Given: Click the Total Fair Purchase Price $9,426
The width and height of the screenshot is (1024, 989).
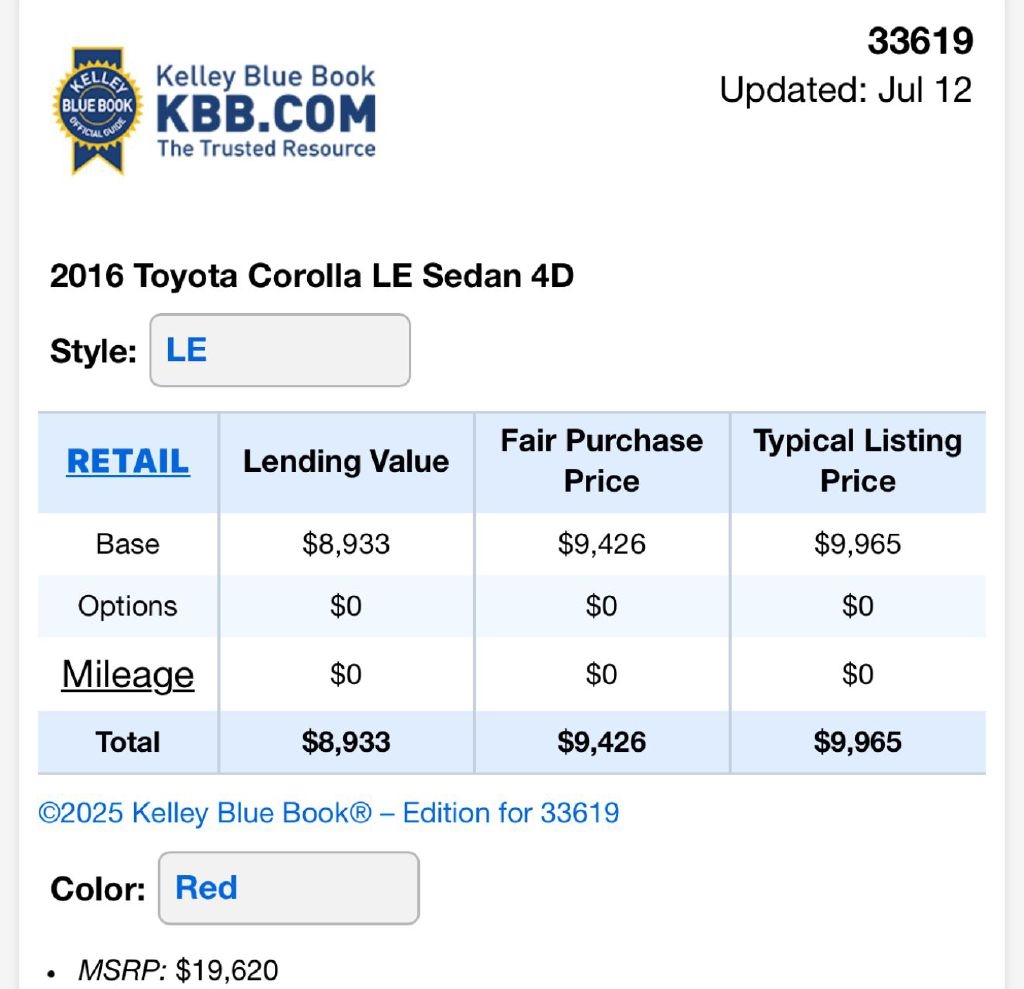Looking at the screenshot, I should tap(602, 742).
